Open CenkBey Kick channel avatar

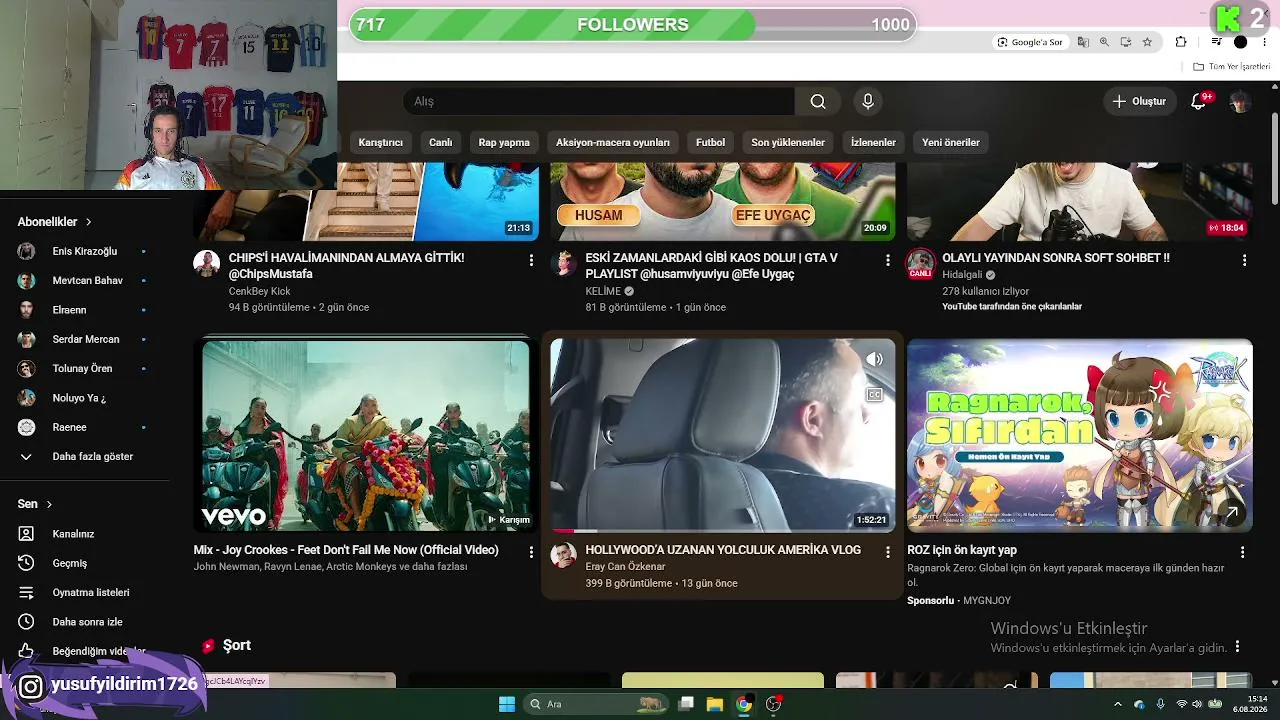tap(207, 264)
